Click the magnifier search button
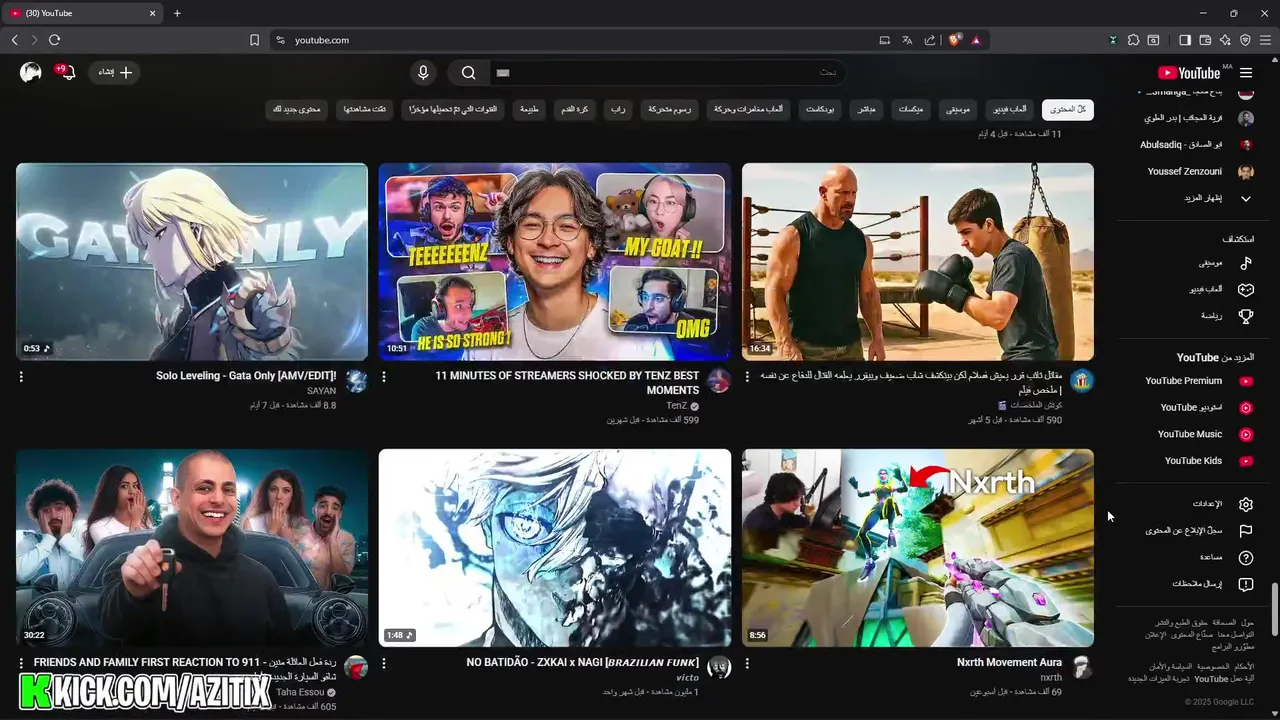The height and width of the screenshot is (720, 1280). (468, 72)
